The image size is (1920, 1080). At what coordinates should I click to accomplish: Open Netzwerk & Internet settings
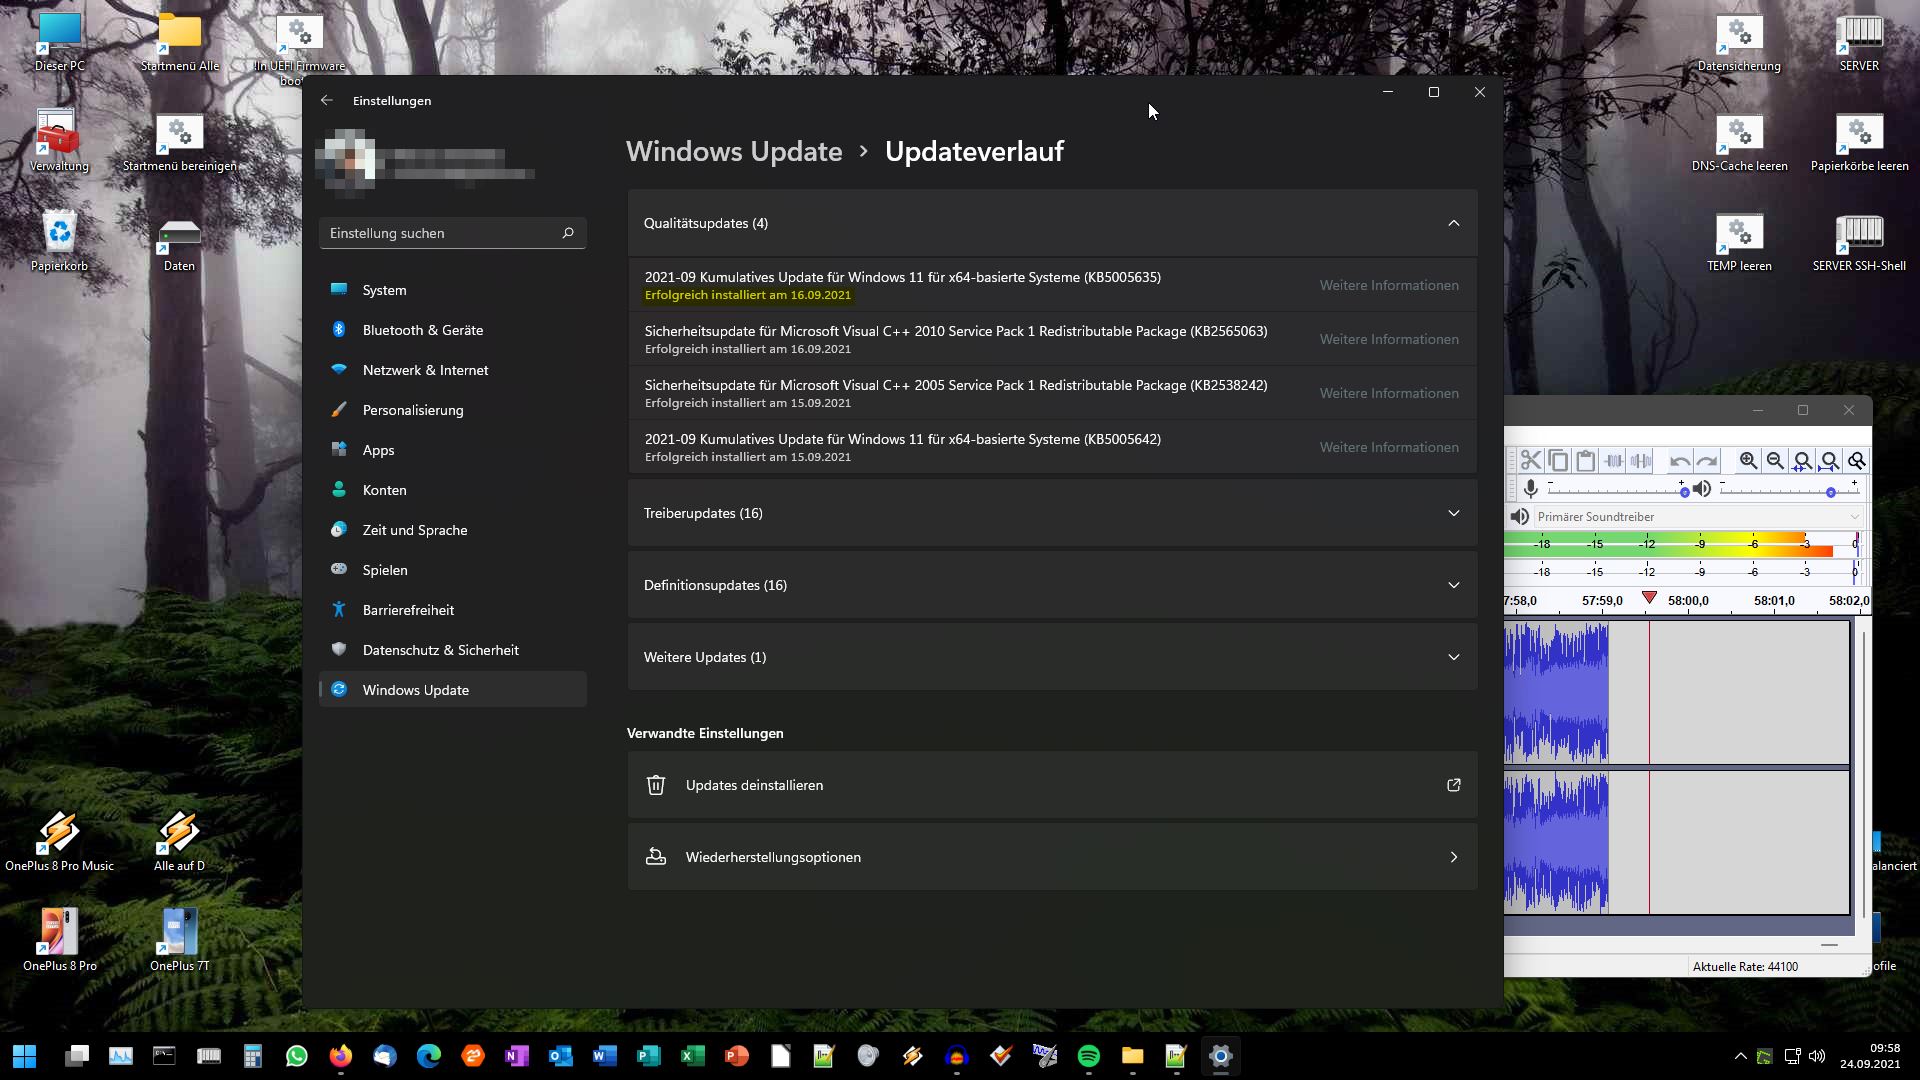point(452,370)
